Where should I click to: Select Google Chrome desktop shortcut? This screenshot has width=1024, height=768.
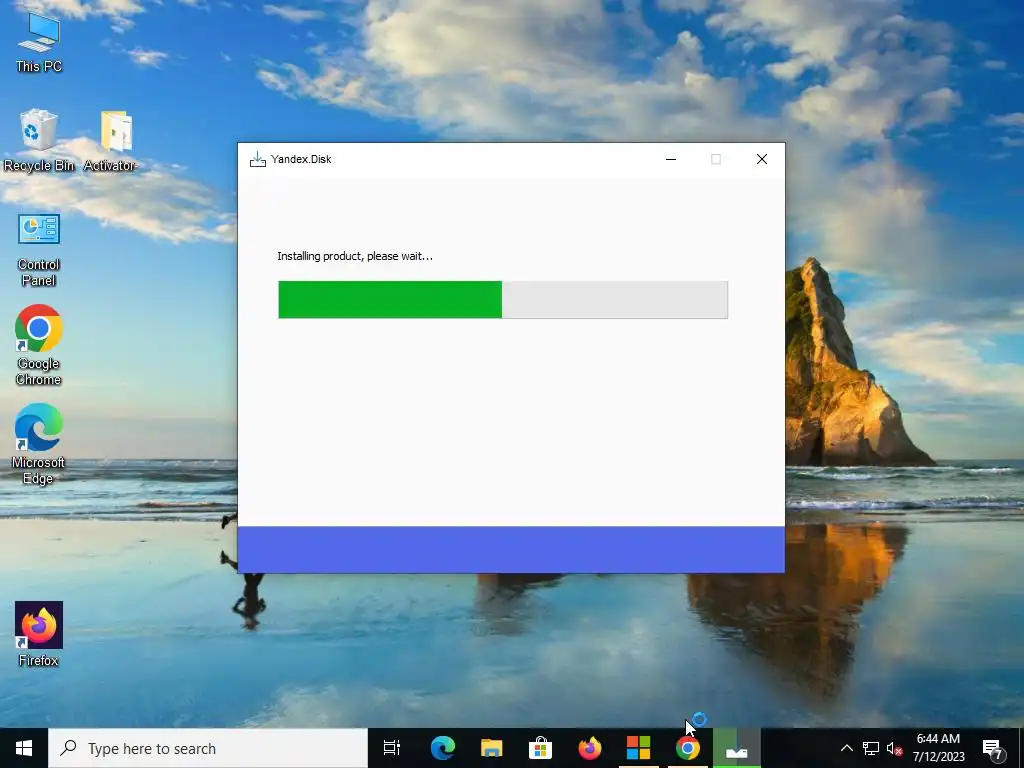[39, 345]
